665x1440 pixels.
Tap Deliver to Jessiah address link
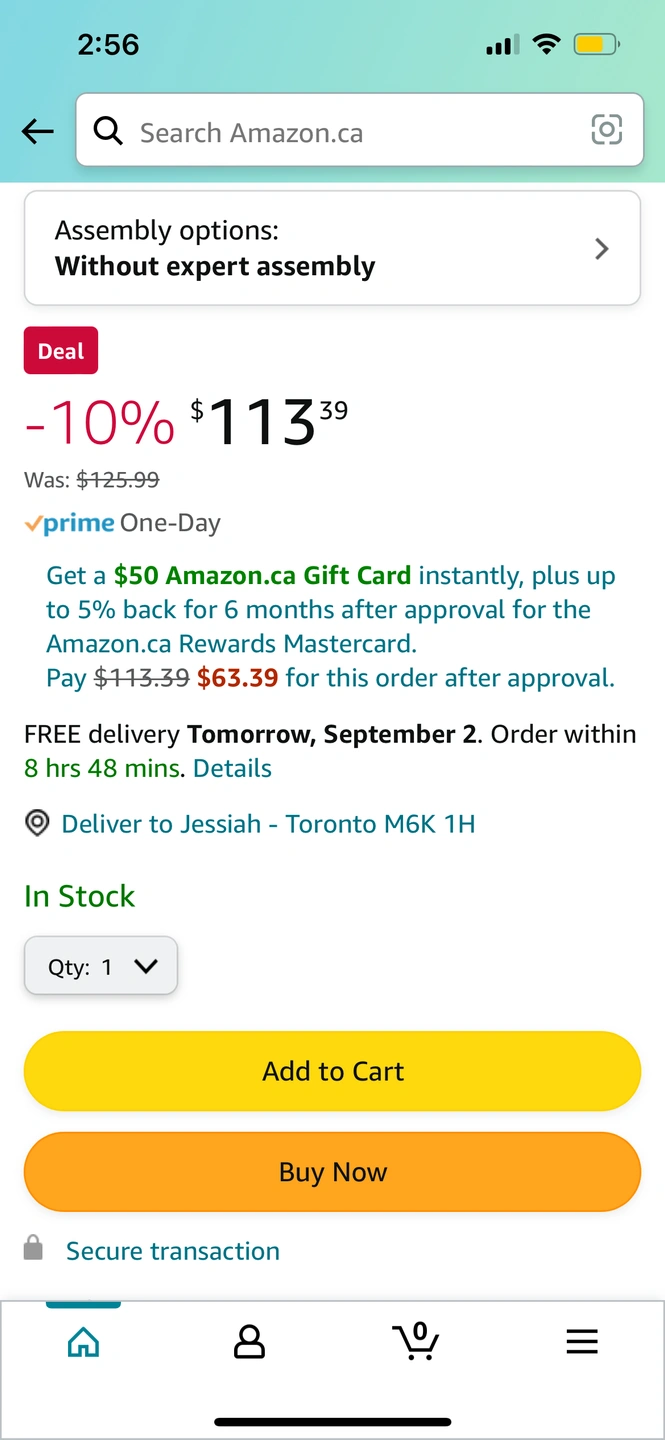268,824
